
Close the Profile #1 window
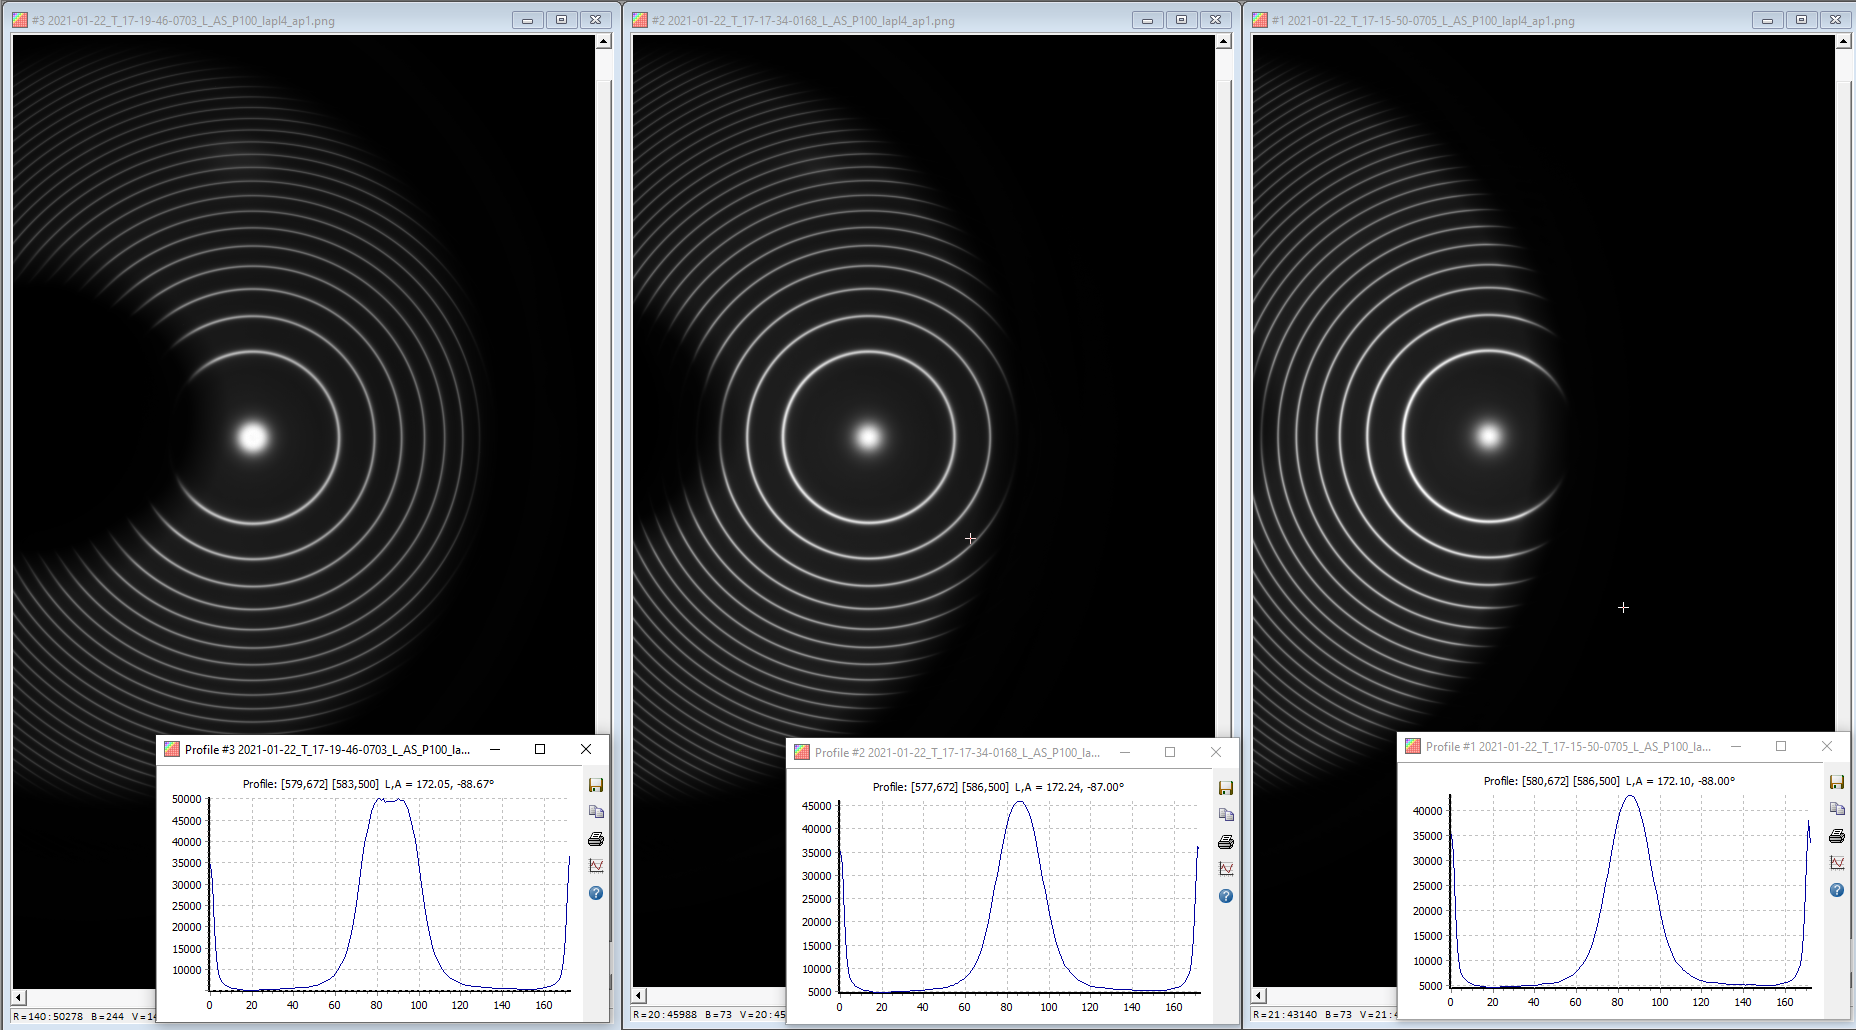[1827, 746]
